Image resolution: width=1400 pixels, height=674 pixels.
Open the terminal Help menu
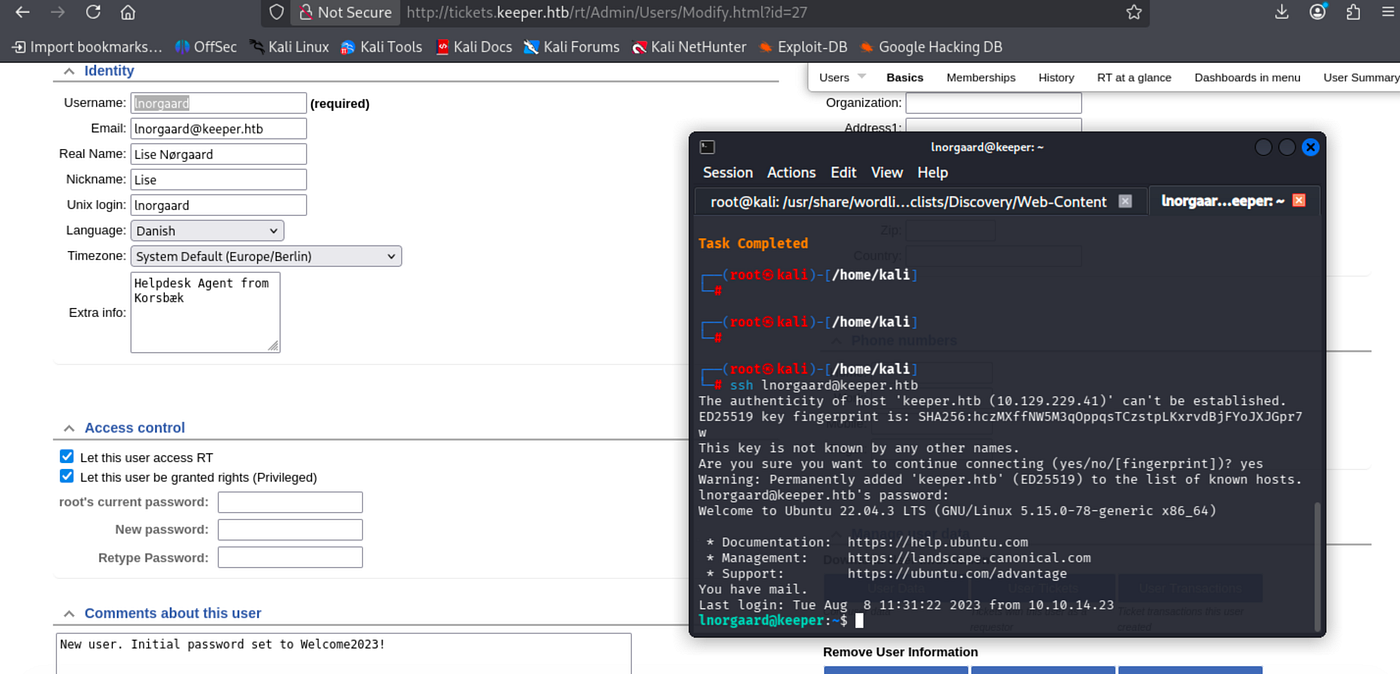pos(932,172)
